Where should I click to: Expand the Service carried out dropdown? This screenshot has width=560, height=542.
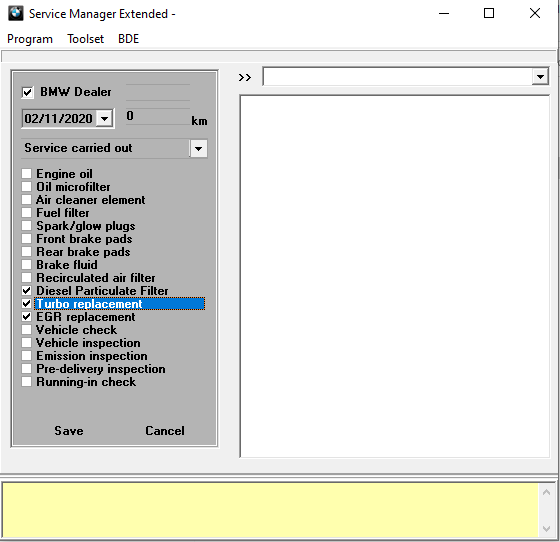(199, 148)
